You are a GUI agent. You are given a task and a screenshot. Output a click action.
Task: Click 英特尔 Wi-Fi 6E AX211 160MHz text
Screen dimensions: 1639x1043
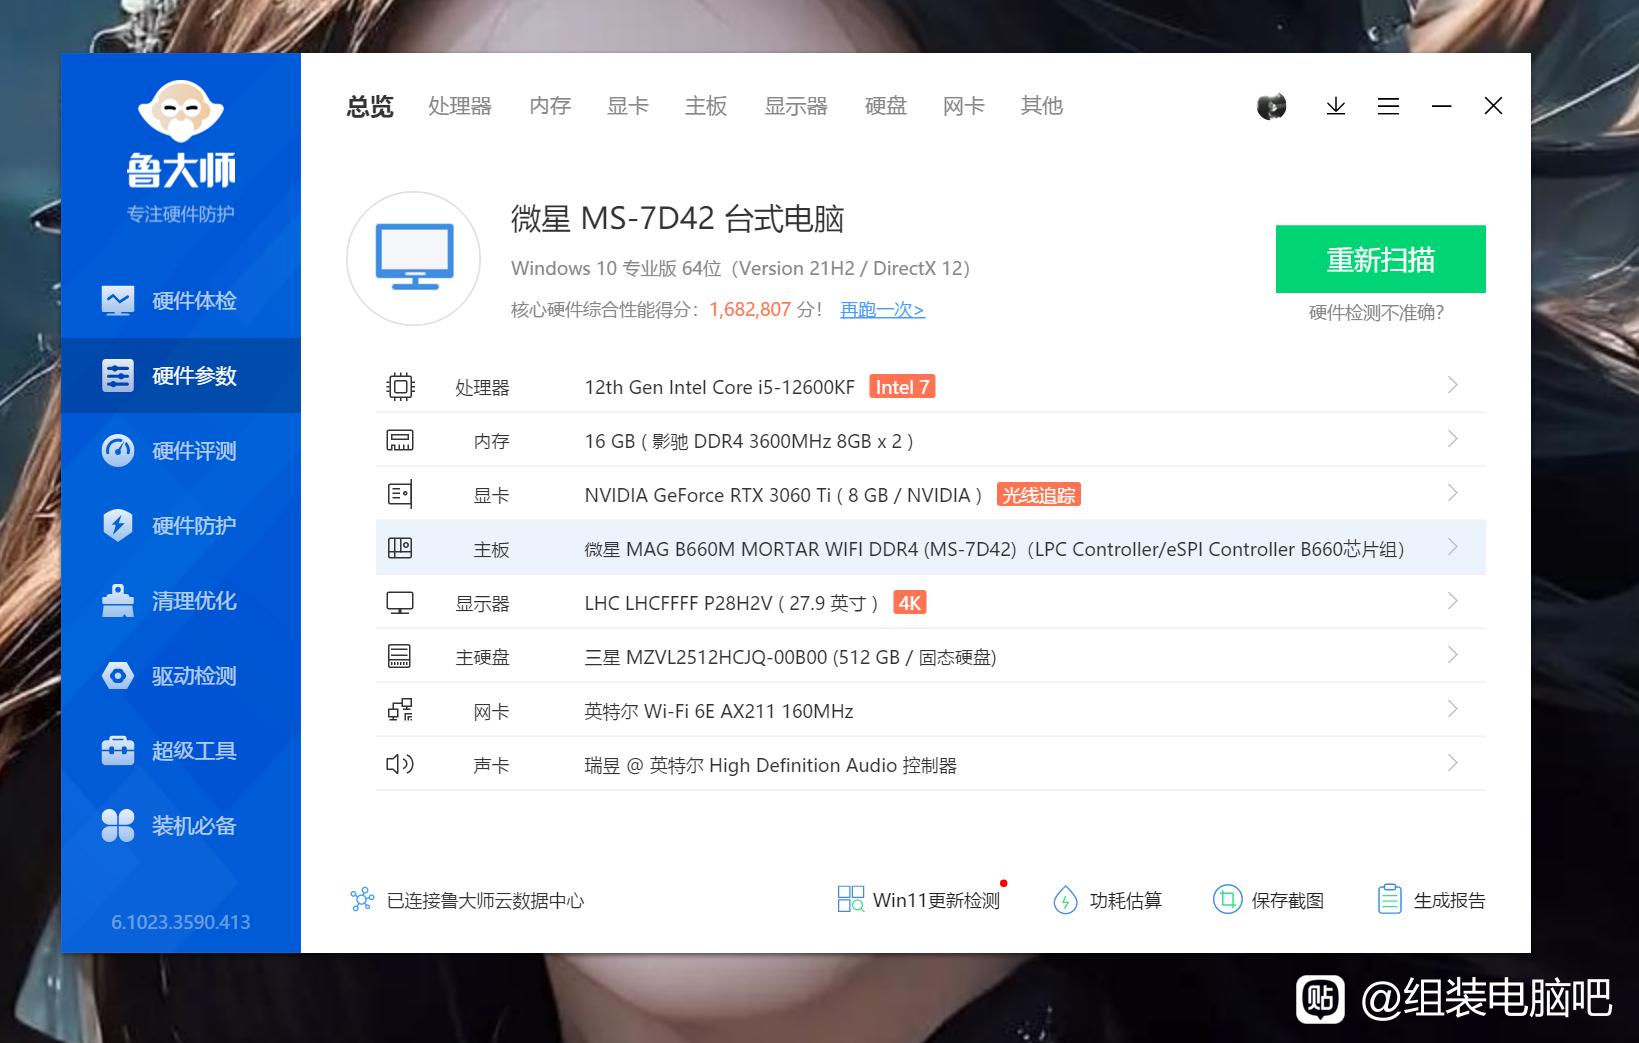[719, 711]
